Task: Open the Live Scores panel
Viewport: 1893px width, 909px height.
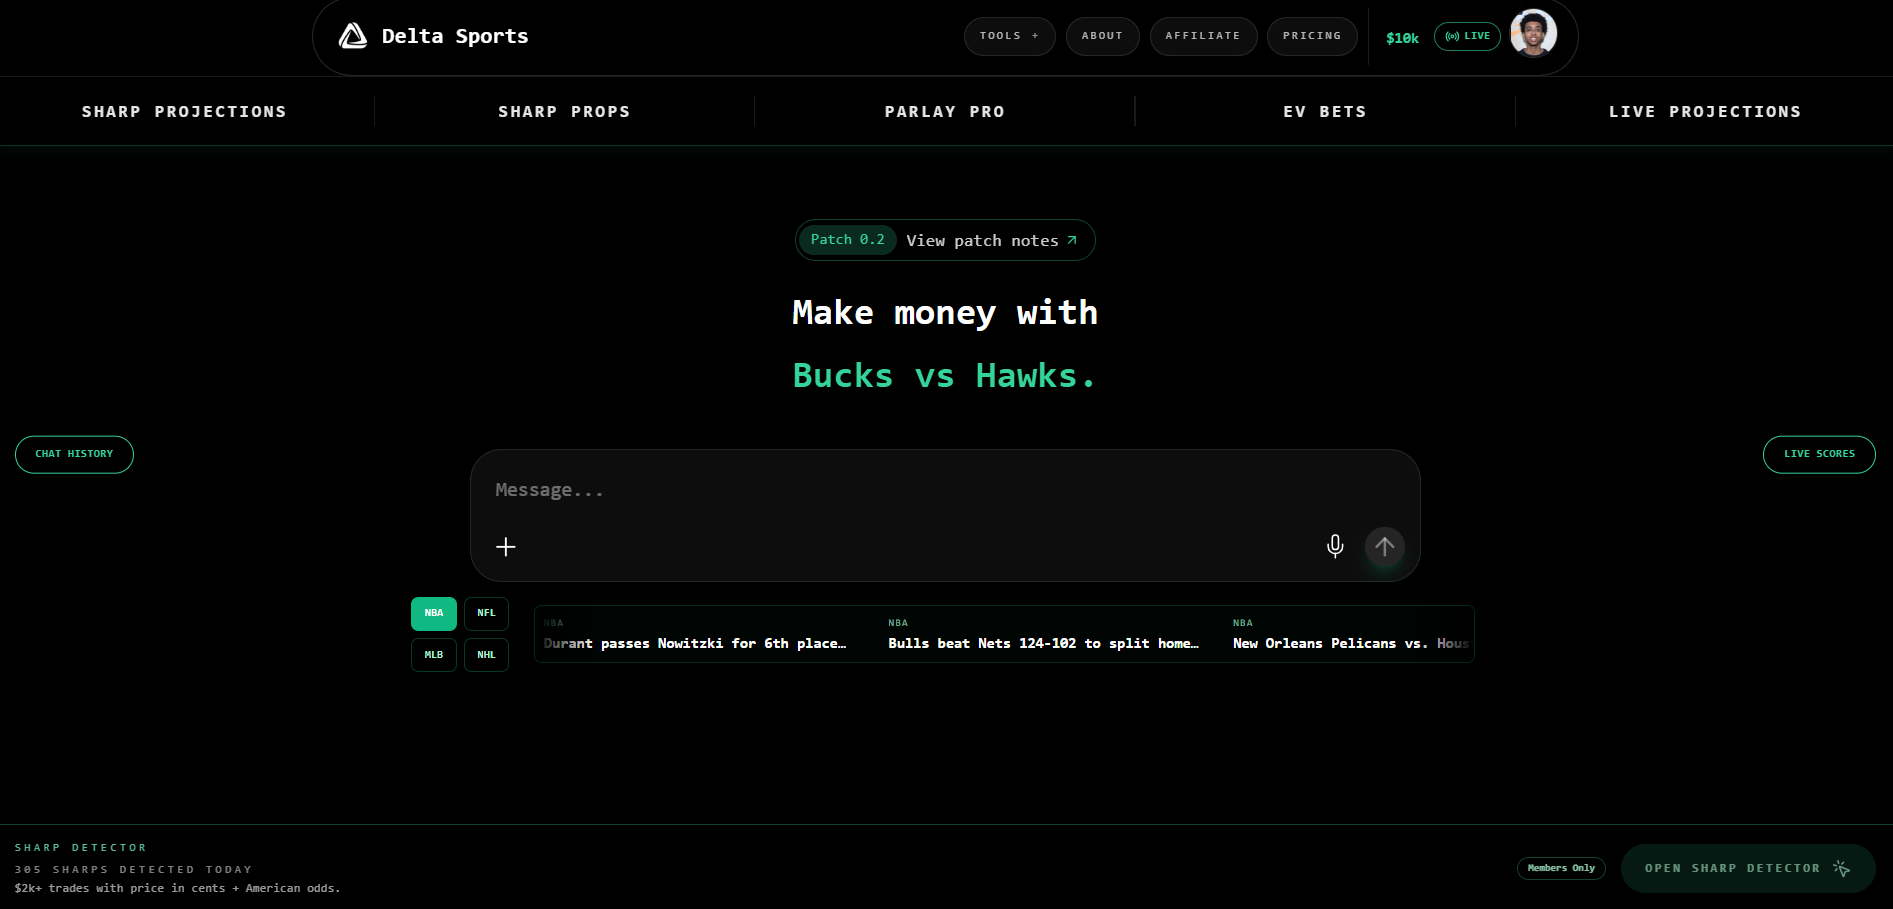Action: (x=1819, y=454)
